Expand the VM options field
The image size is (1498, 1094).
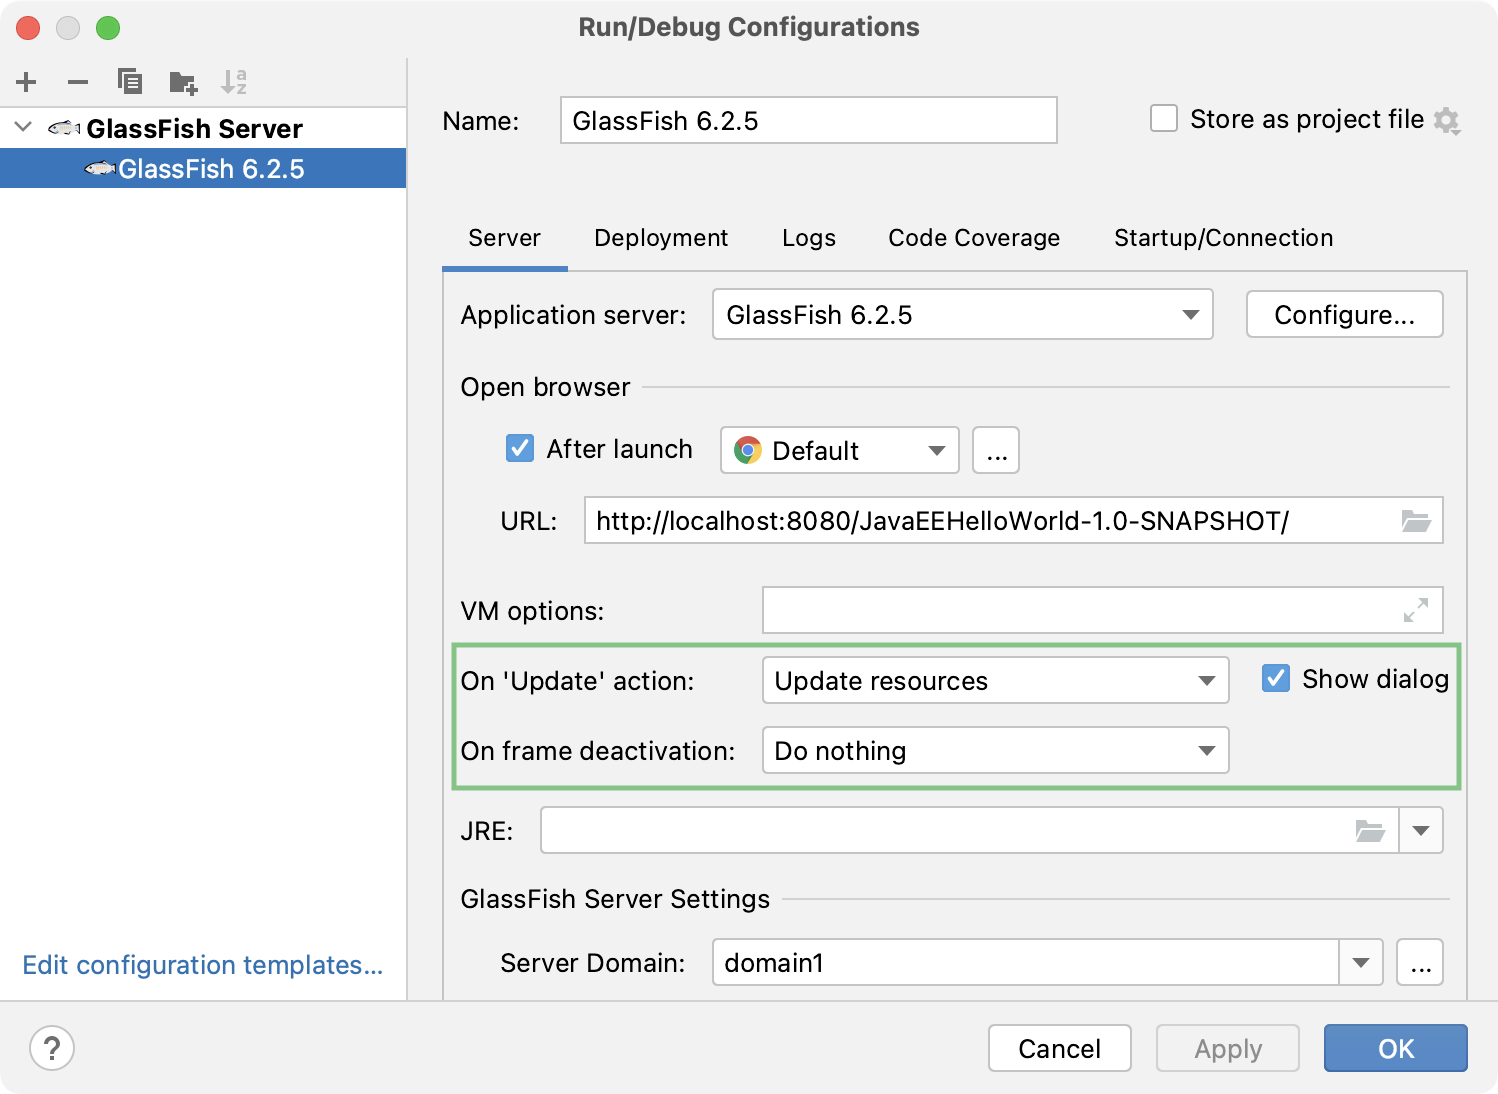pos(1416,610)
